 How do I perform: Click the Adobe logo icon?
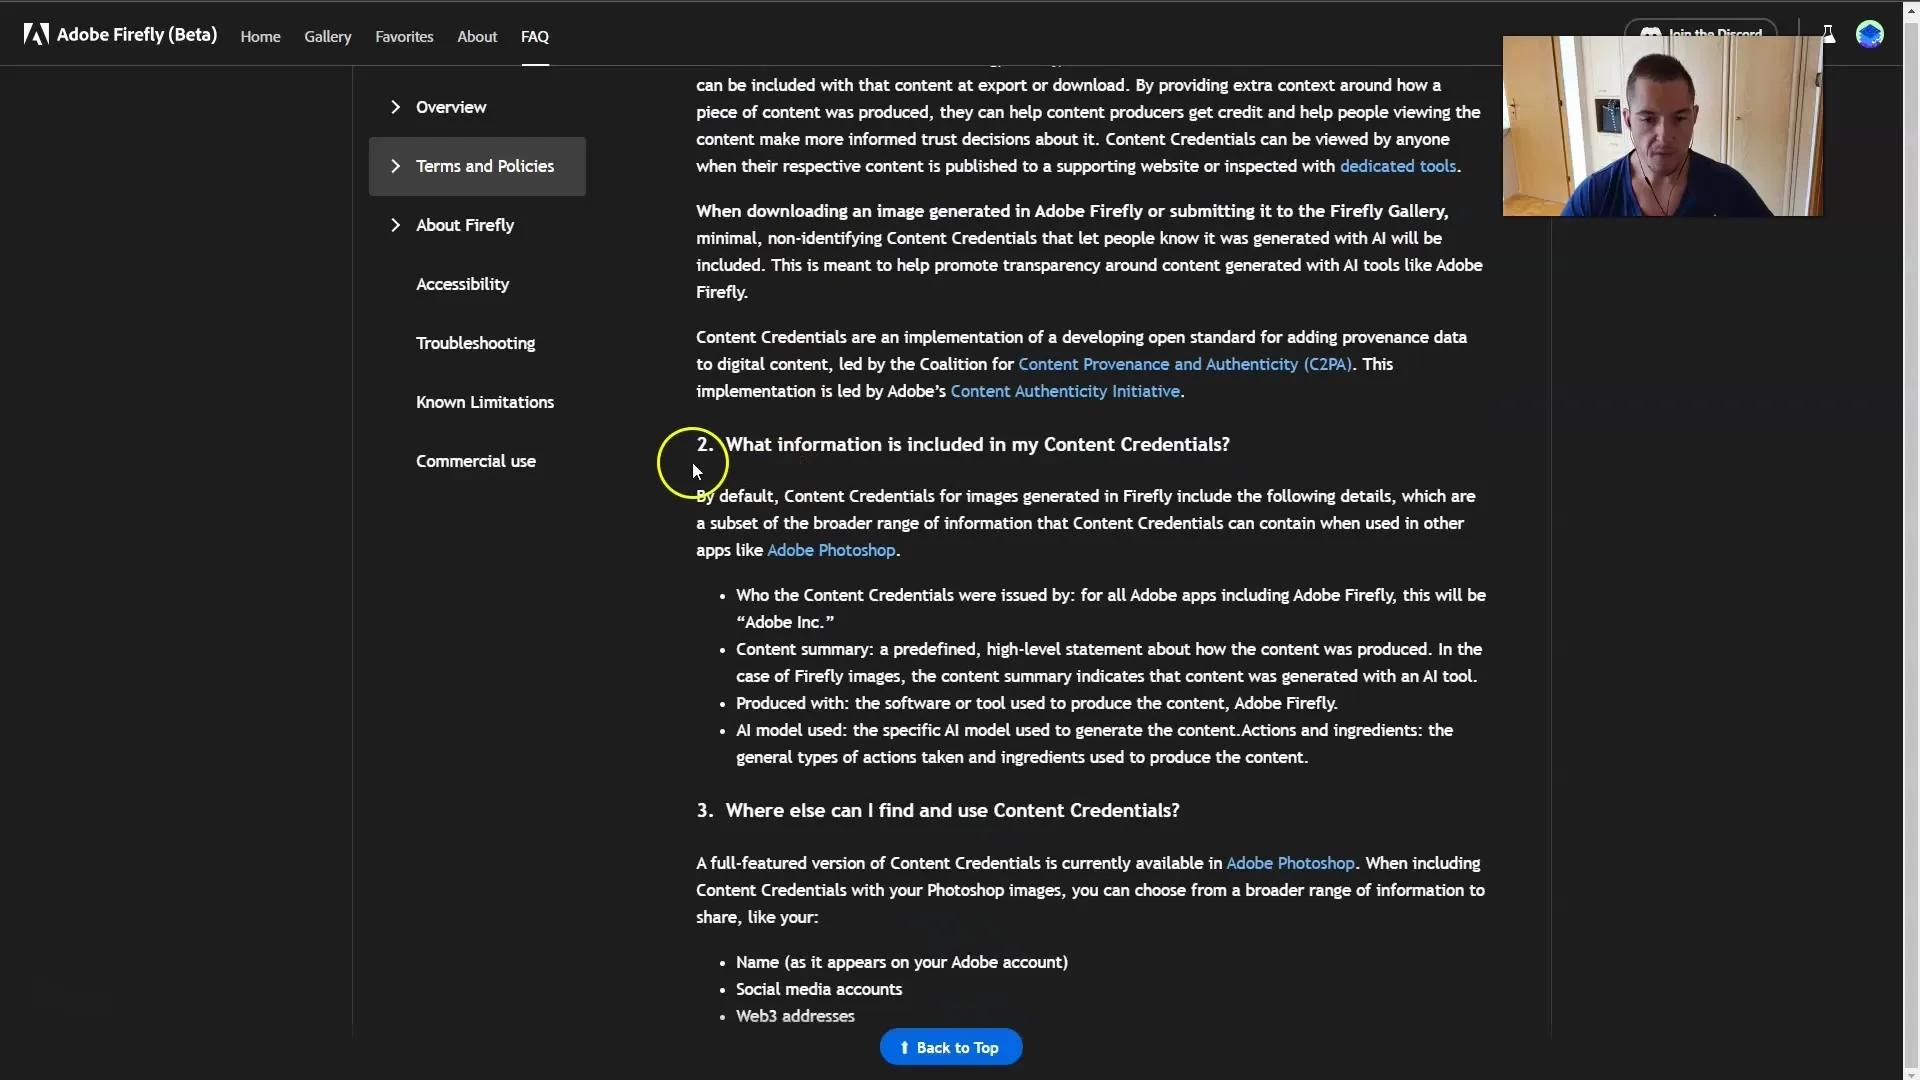click(36, 35)
